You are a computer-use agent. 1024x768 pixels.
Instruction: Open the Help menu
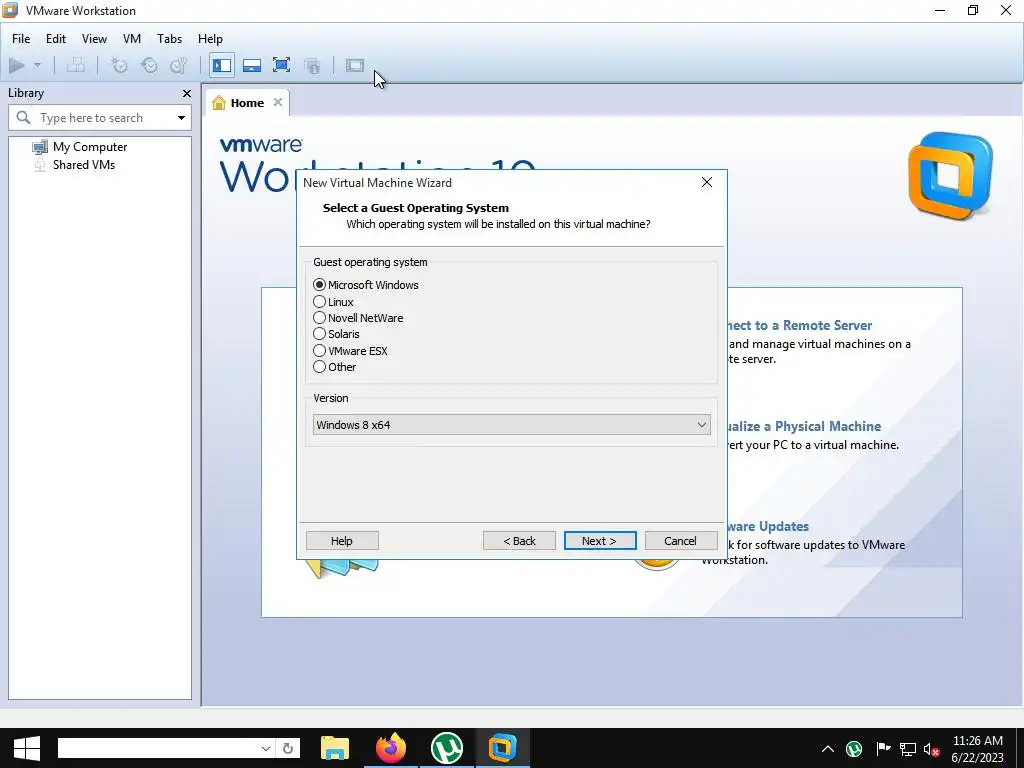(x=210, y=39)
